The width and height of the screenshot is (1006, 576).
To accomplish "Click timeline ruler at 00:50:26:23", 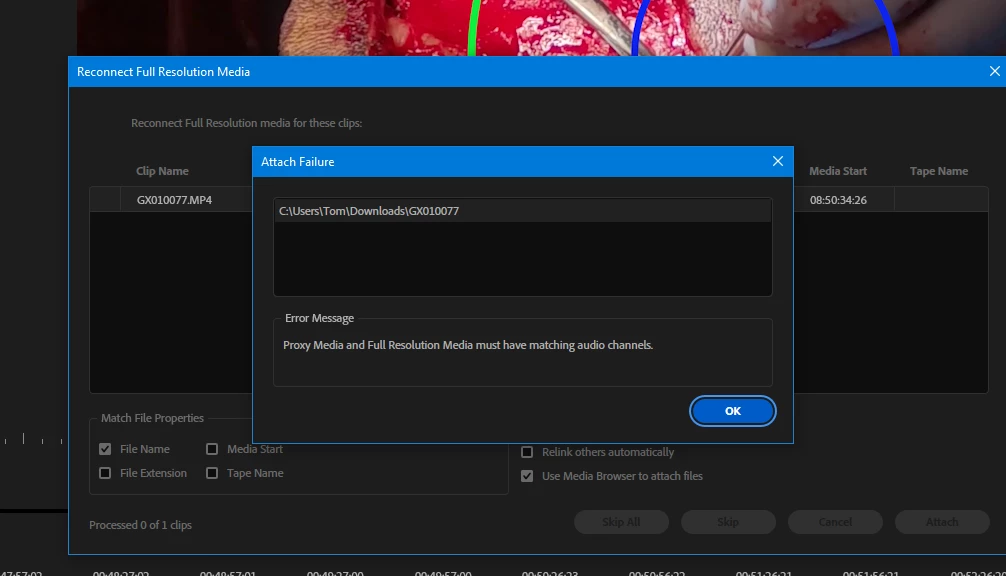I will click(550, 573).
